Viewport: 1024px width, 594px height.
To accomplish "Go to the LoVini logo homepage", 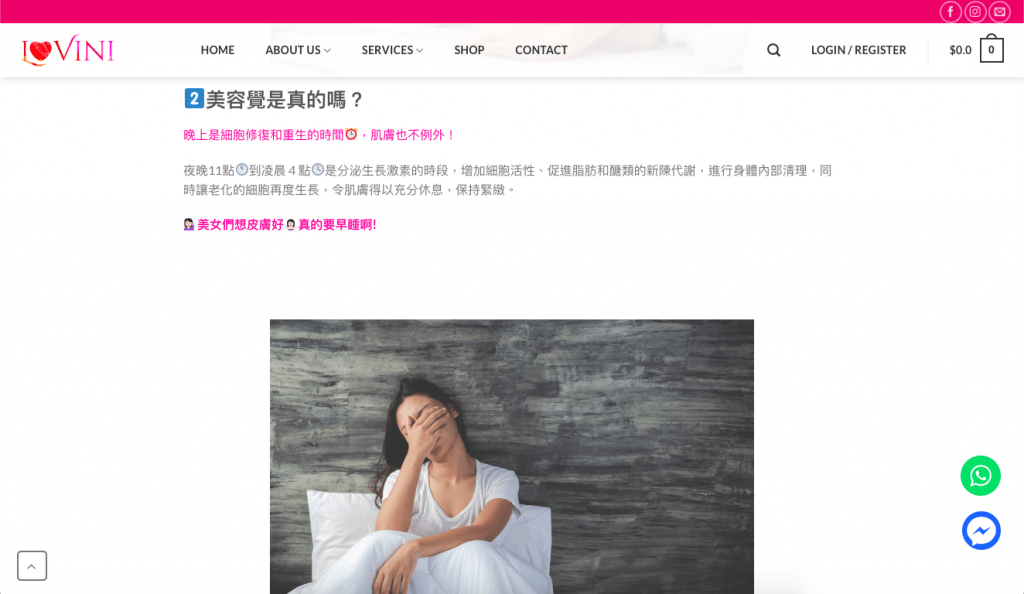I will click(x=68, y=50).
